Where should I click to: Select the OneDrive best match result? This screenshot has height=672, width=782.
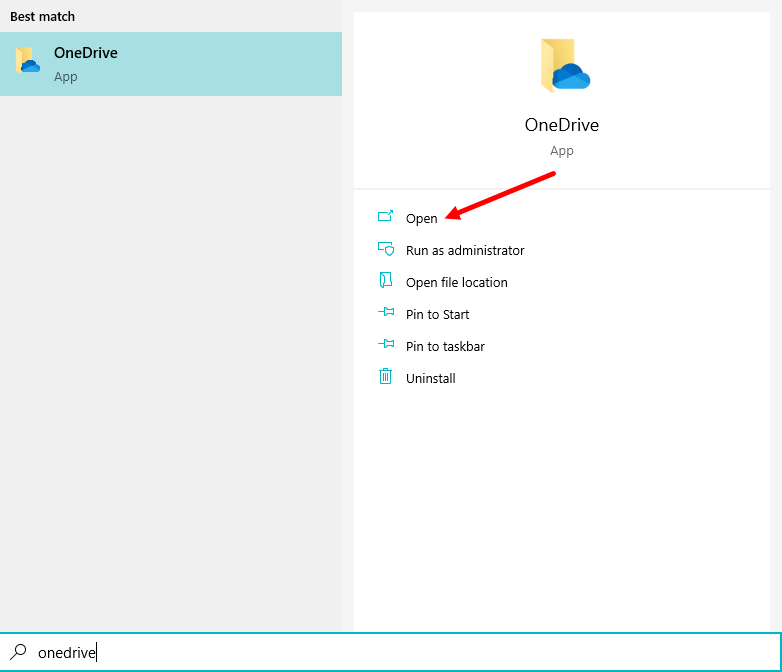coord(171,64)
